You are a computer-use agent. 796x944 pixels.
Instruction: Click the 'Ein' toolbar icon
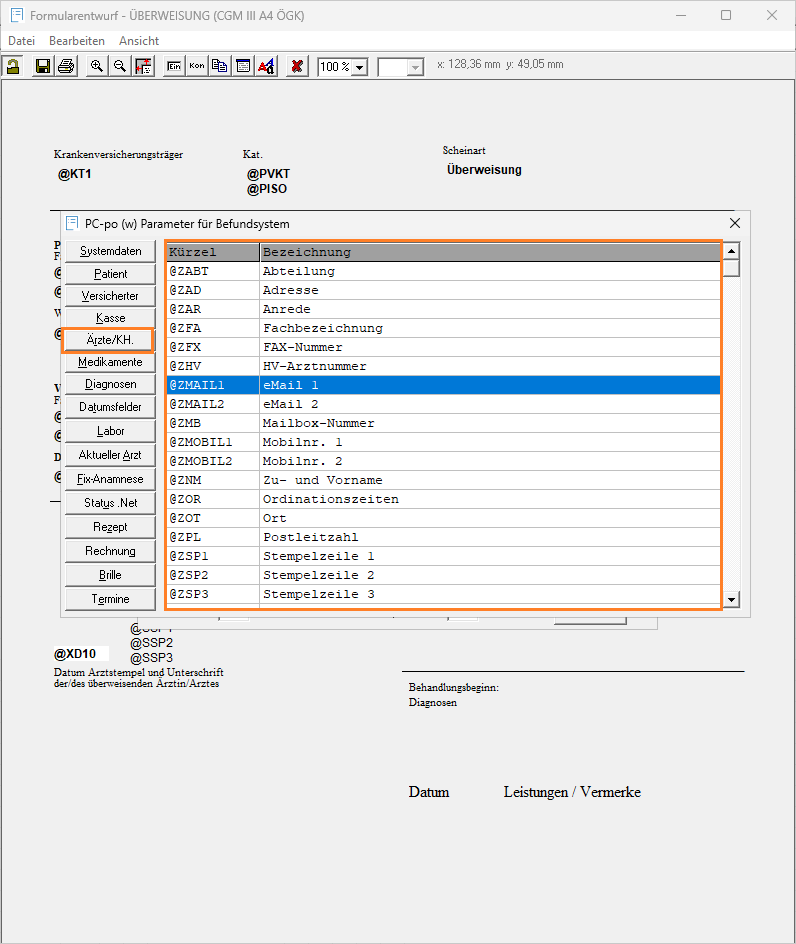click(173, 66)
